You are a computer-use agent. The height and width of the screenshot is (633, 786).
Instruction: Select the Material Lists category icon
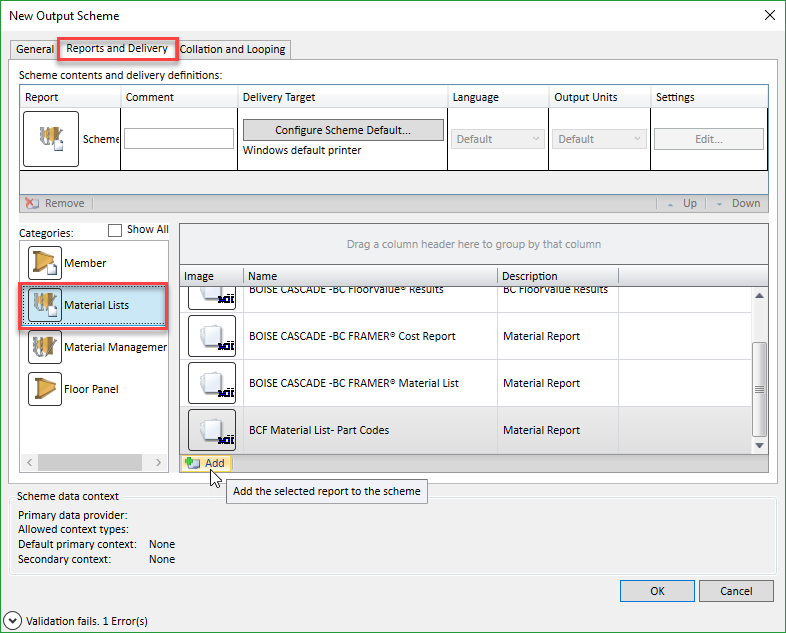coord(45,305)
